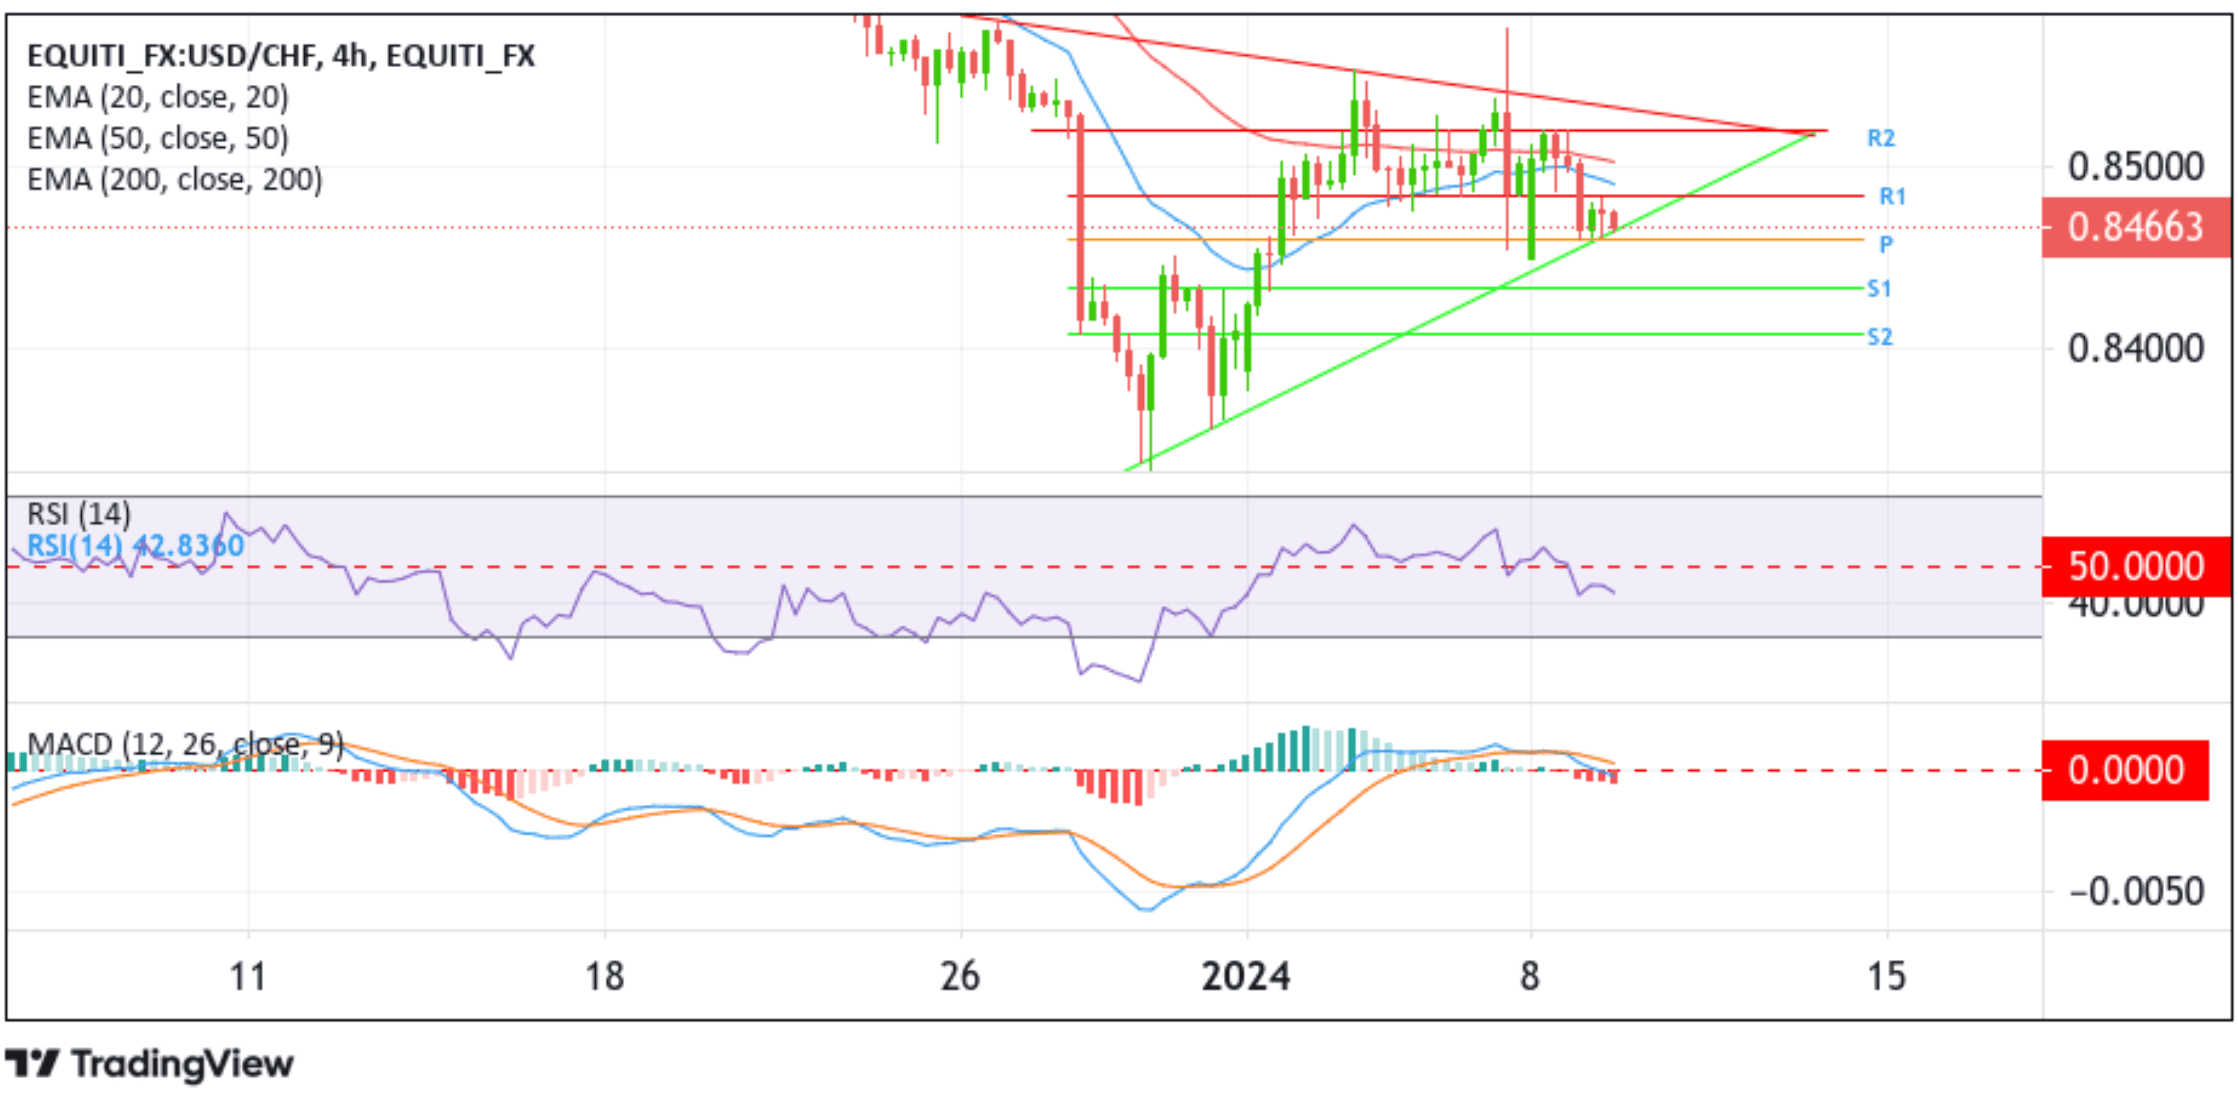Image resolution: width=2238 pixels, height=1112 pixels.
Task: Click the S1 support level label
Action: coord(1880,289)
